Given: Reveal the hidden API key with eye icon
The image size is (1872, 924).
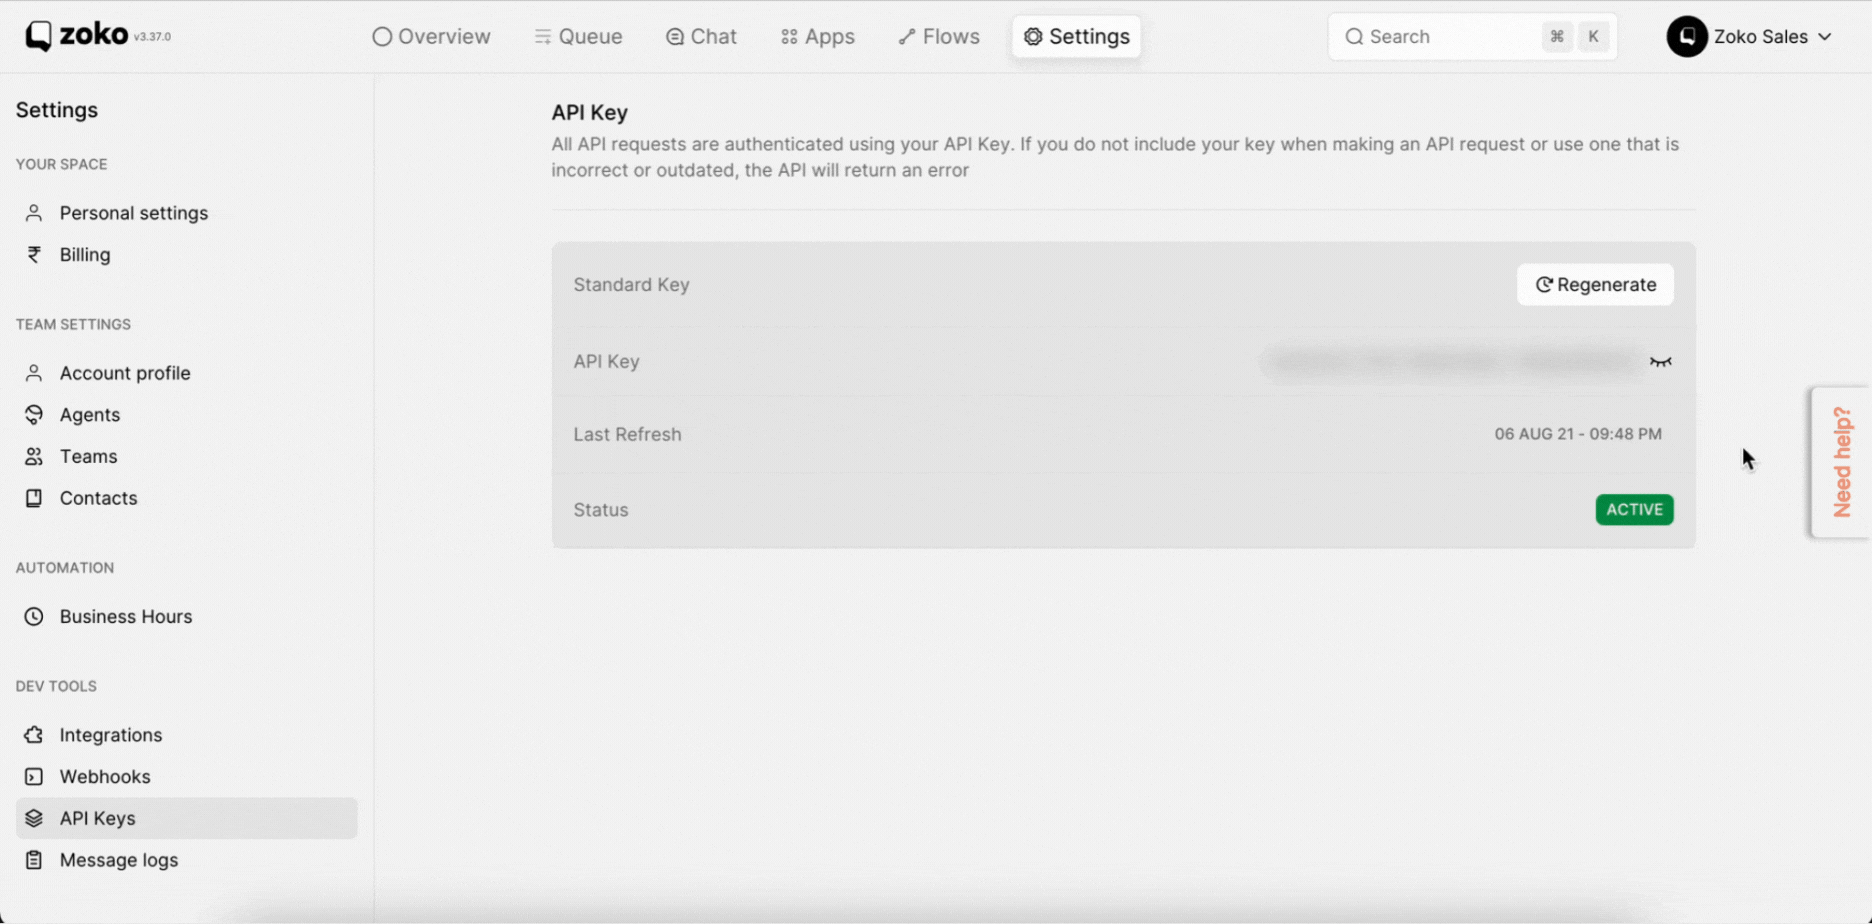Looking at the screenshot, I should tap(1660, 362).
